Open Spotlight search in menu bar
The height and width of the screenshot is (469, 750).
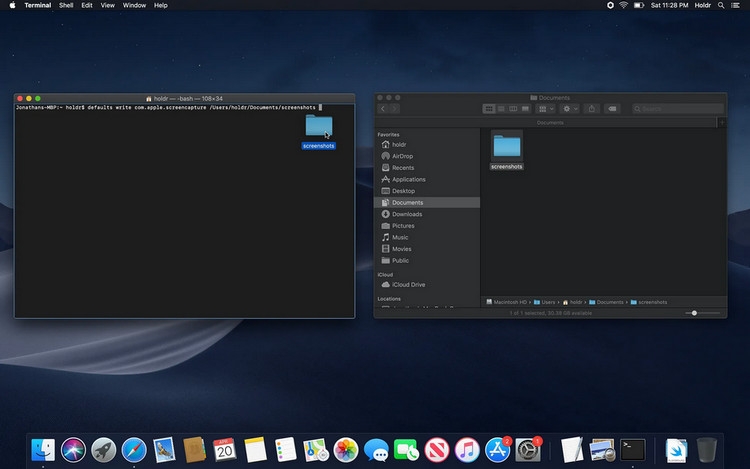tap(721, 5)
